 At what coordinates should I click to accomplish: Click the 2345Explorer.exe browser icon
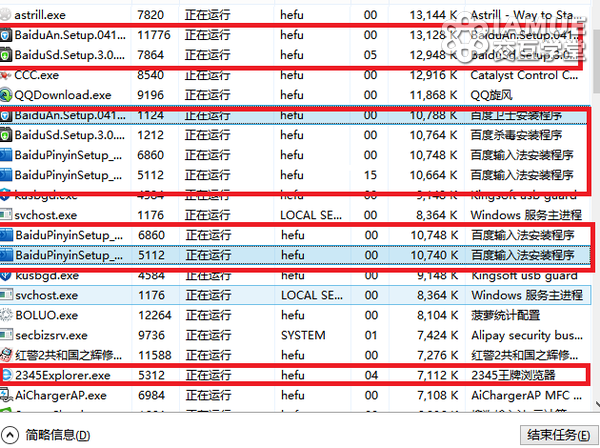pyautogui.click(x=7, y=375)
